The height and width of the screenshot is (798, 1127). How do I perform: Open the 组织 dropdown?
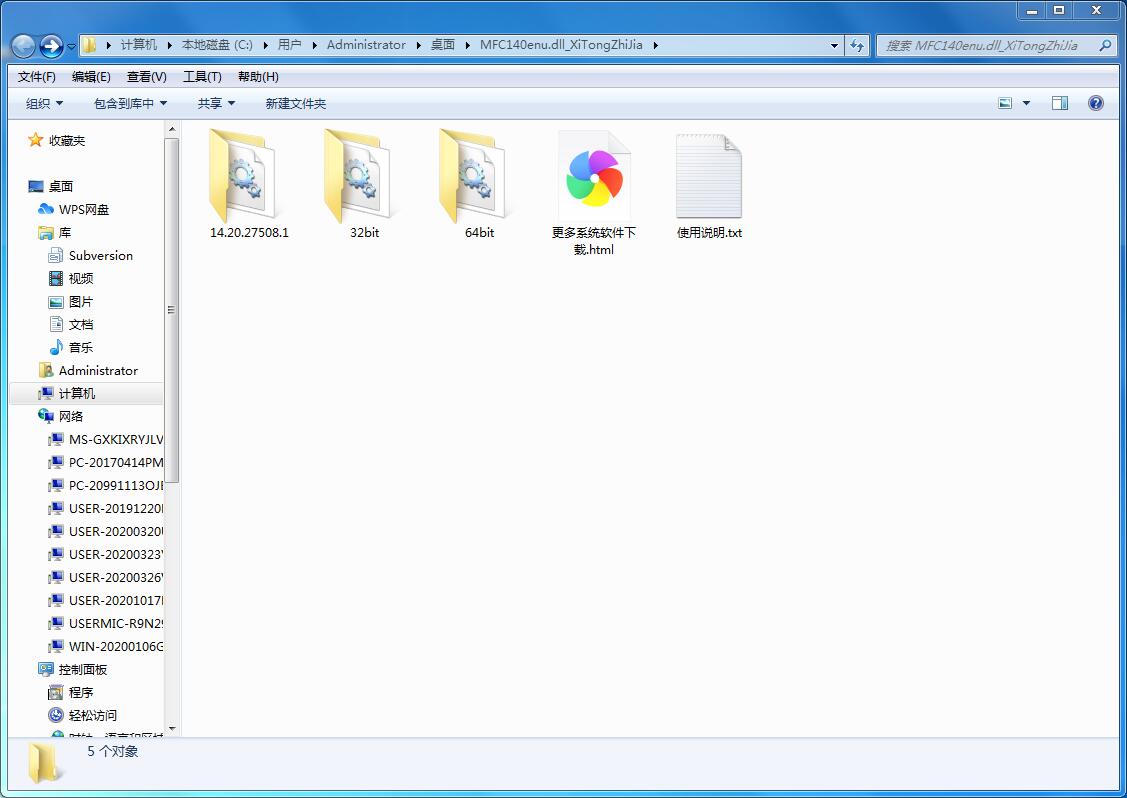(x=44, y=104)
